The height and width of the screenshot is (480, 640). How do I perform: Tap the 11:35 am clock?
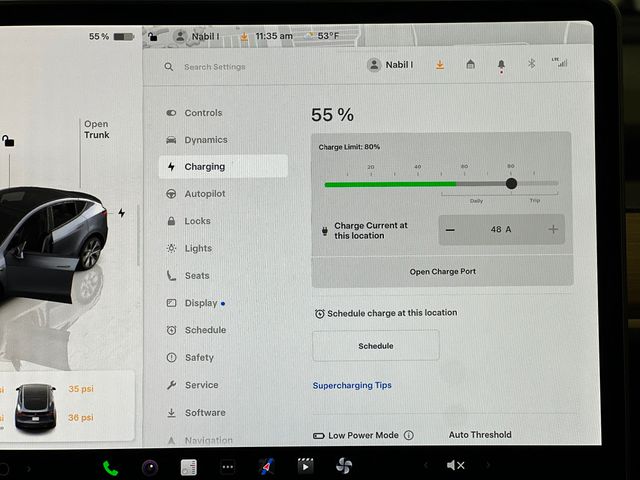(x=274, y=36)
